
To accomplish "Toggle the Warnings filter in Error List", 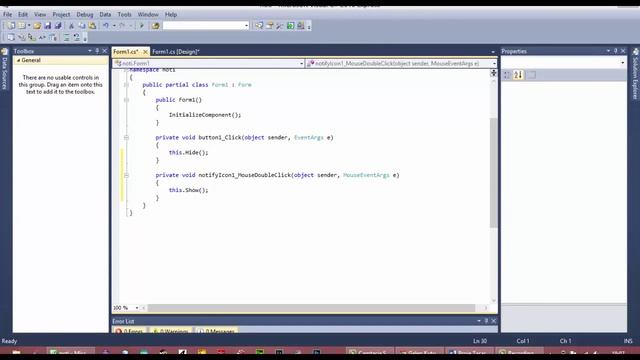I will 171,331.
